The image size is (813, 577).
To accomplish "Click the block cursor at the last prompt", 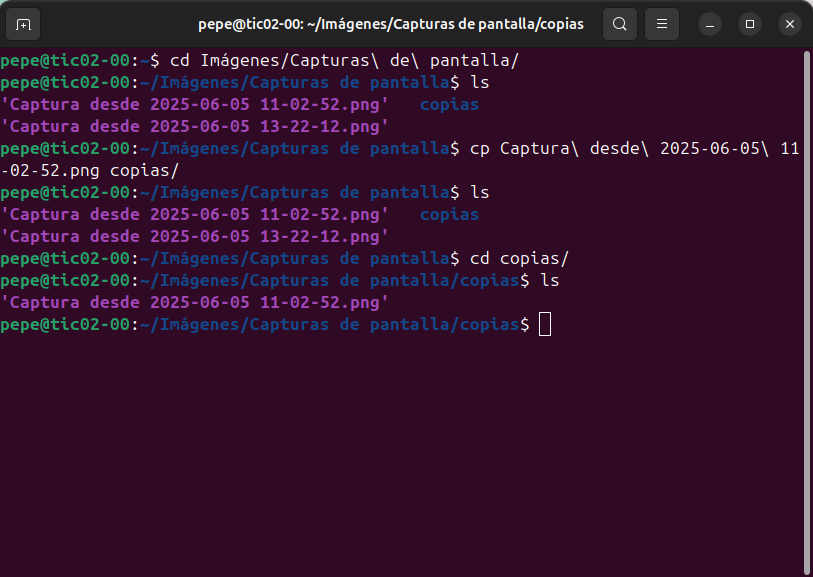I will (x=545, y=324).
